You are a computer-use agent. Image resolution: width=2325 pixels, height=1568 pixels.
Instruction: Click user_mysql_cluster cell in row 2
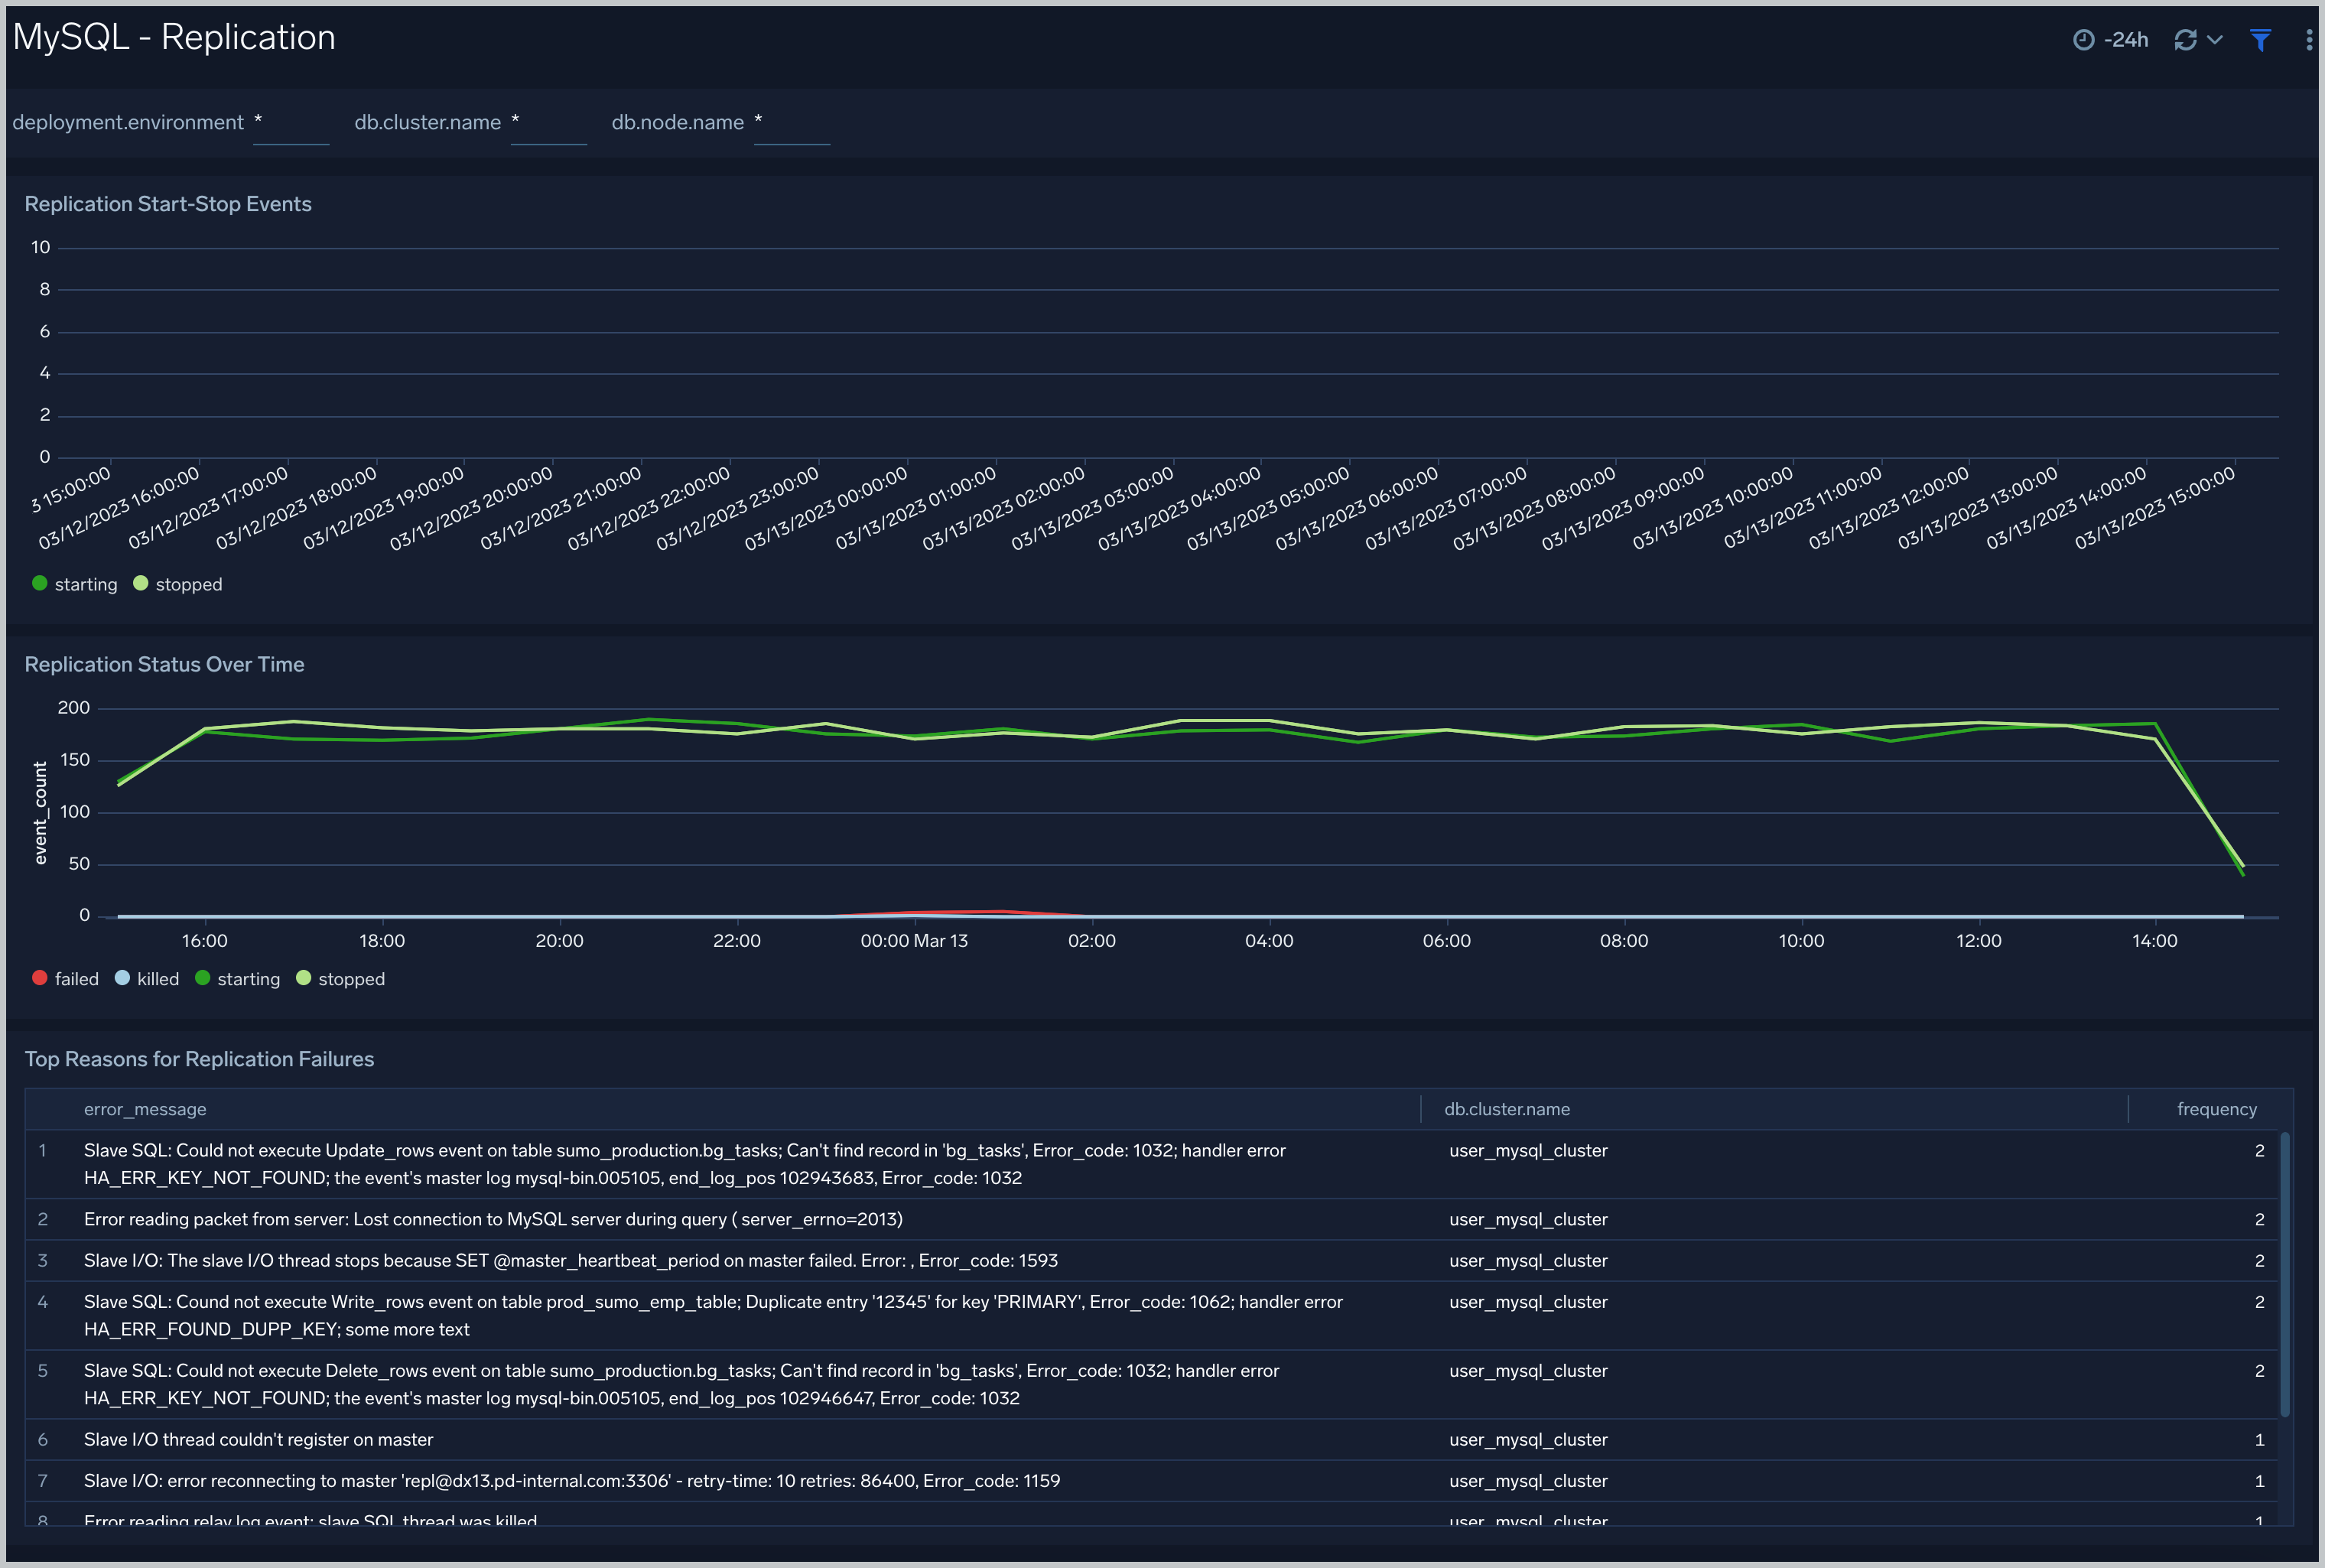pos(1528,1219)
